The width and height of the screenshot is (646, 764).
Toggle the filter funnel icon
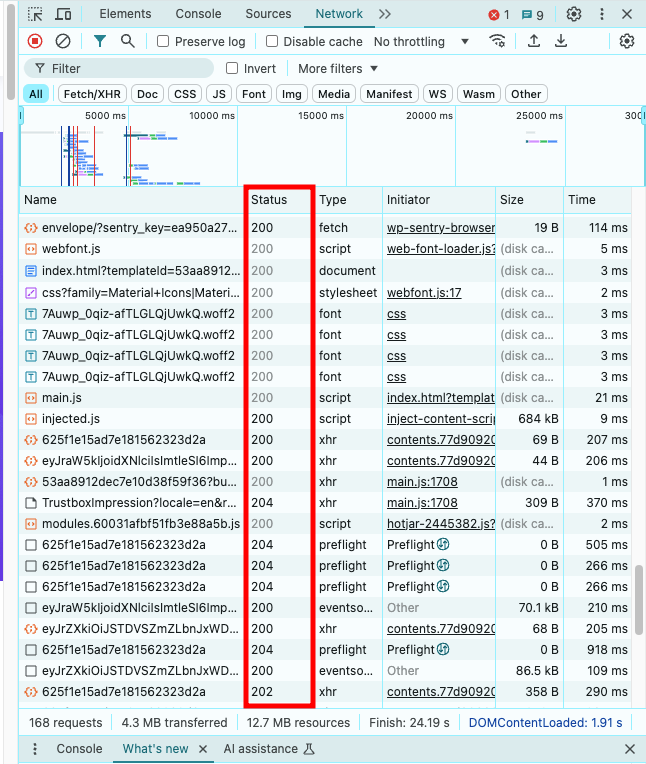[100, 41]
